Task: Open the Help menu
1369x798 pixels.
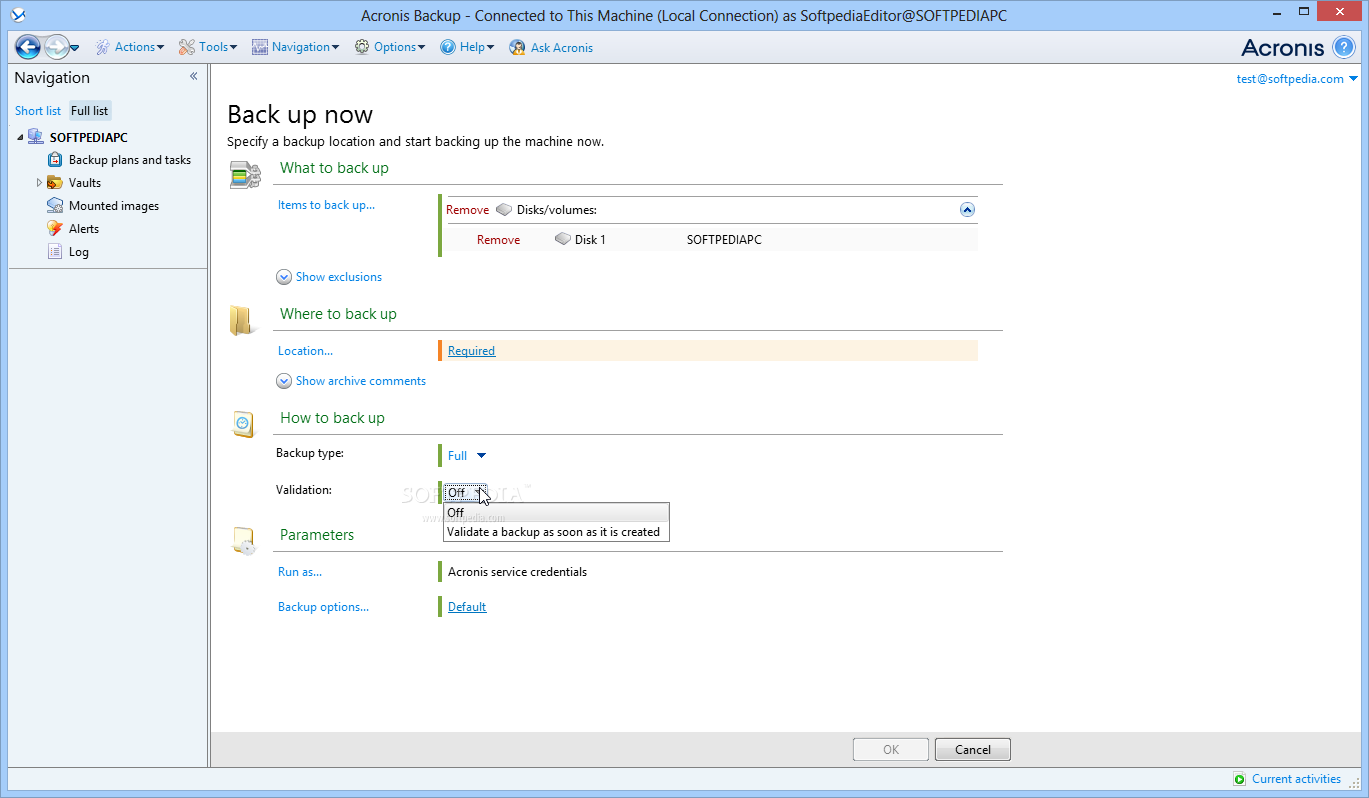Action: [x=467, y=47]
